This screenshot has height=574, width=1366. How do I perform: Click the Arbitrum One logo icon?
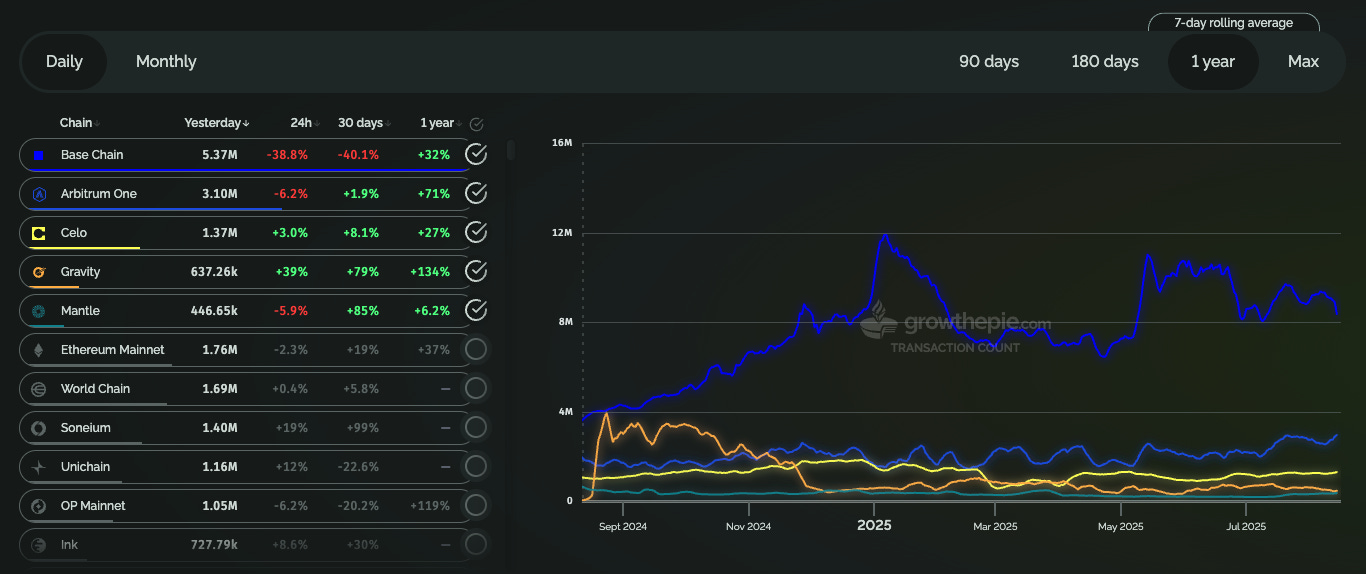point(39,194)
